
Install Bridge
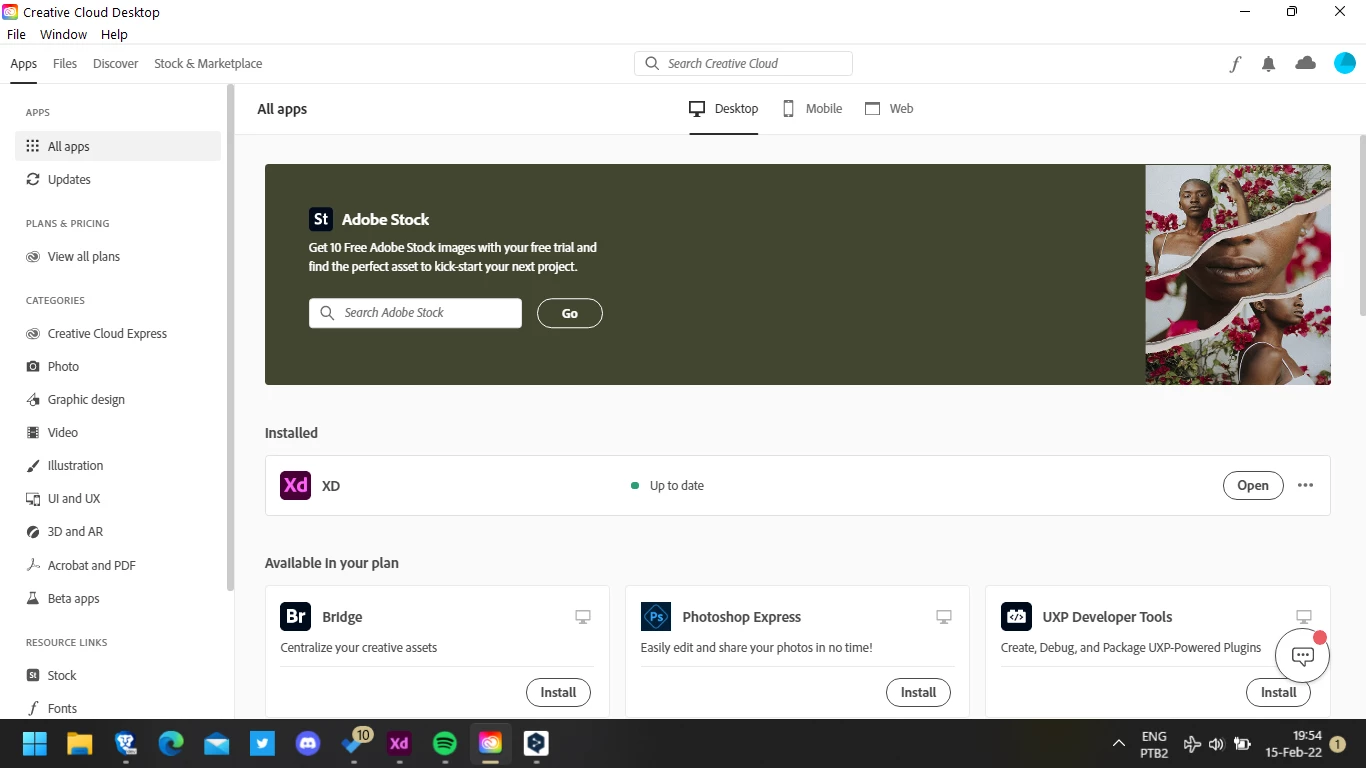558,692
